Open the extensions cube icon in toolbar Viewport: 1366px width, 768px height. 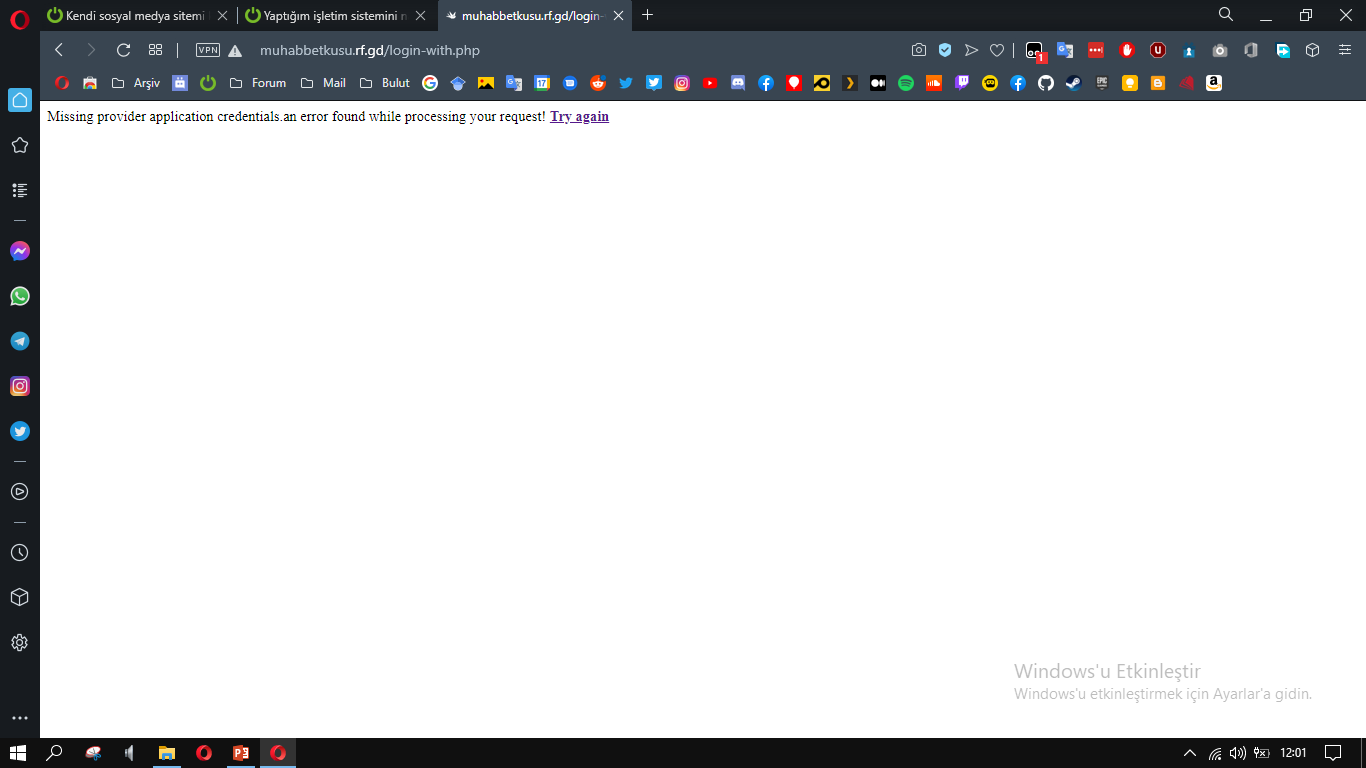[1313, 50]
